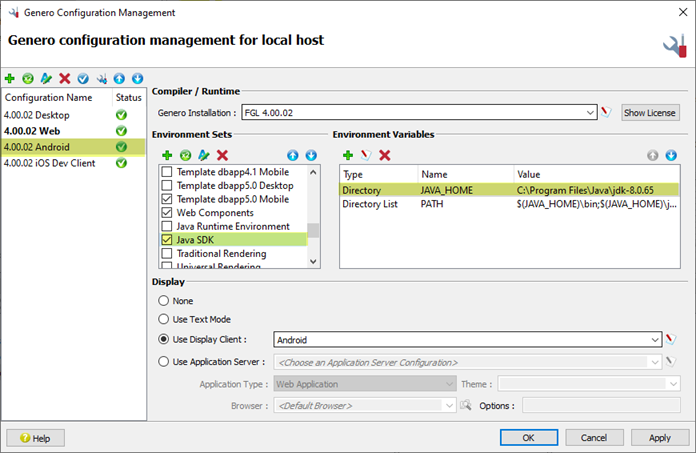Click the Configuration Name column header
This screenshot has width=696, height=453.
pos(57,97)
